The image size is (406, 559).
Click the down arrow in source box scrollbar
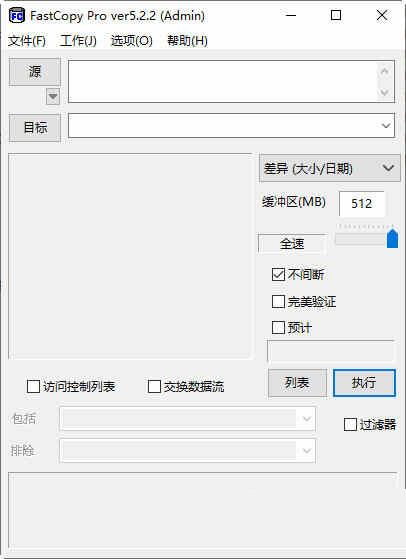click(x=384, y=92)
